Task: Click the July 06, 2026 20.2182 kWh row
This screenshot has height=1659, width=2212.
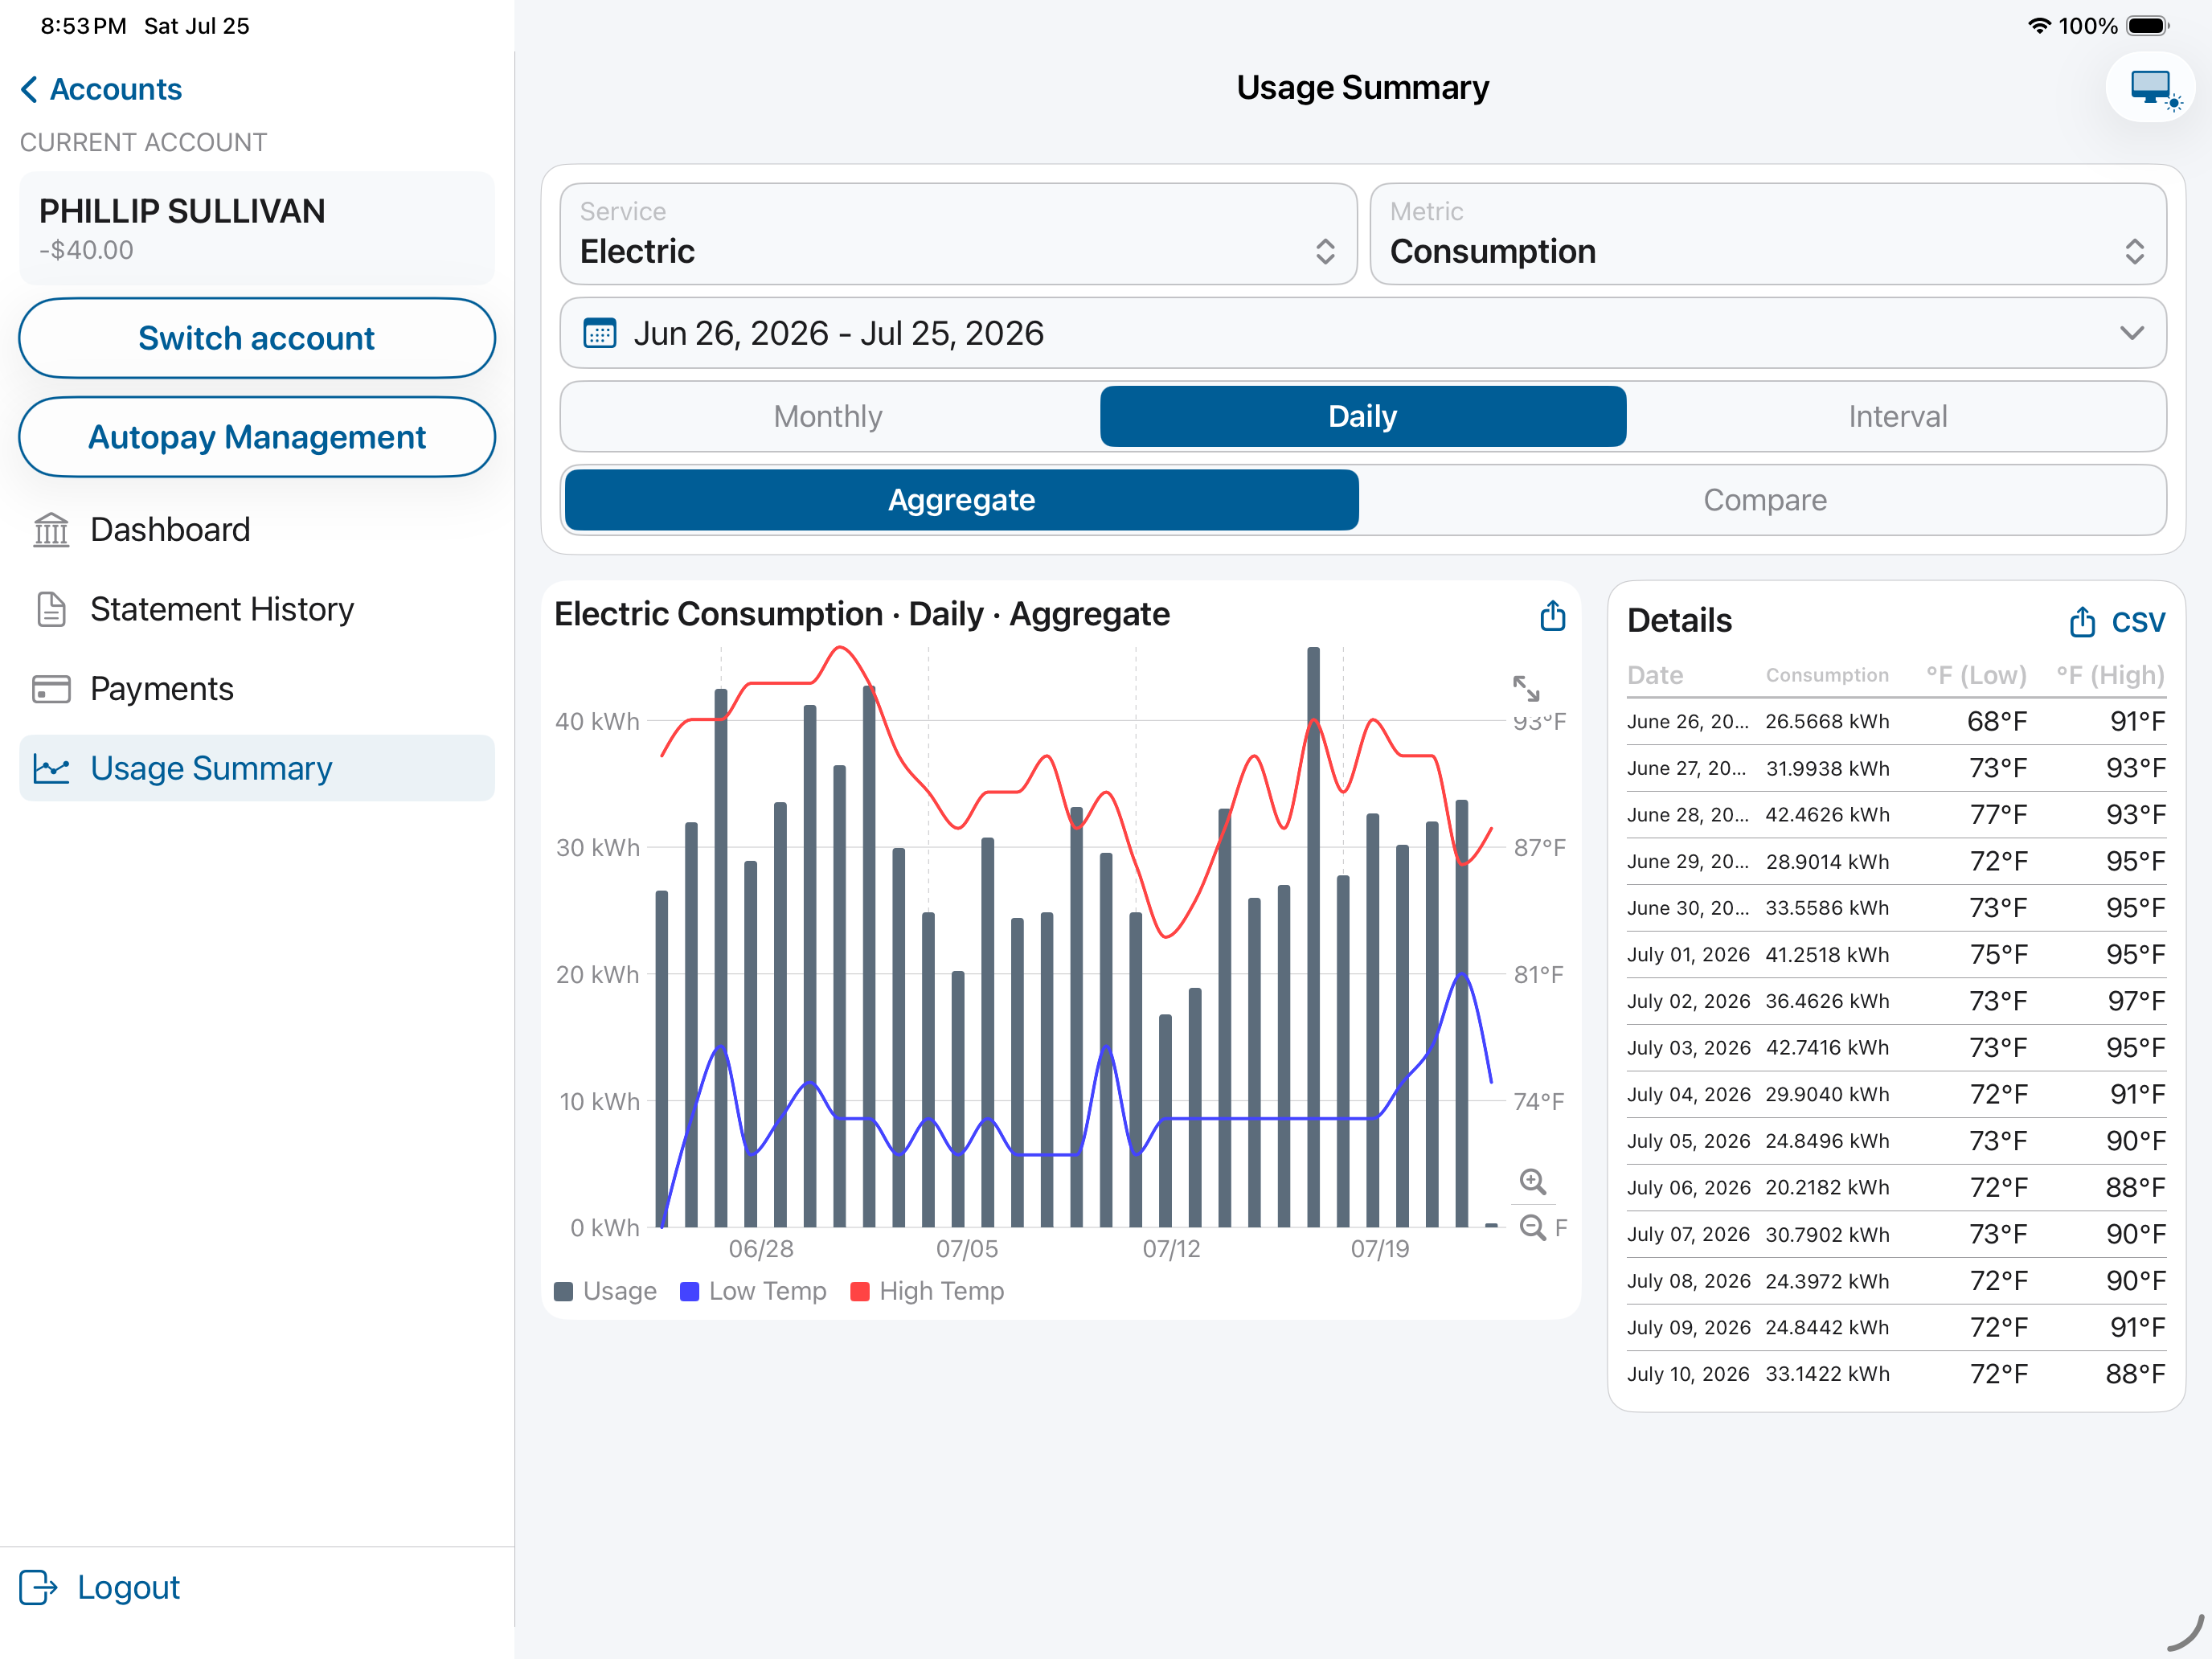Action: [1896, 1187]
